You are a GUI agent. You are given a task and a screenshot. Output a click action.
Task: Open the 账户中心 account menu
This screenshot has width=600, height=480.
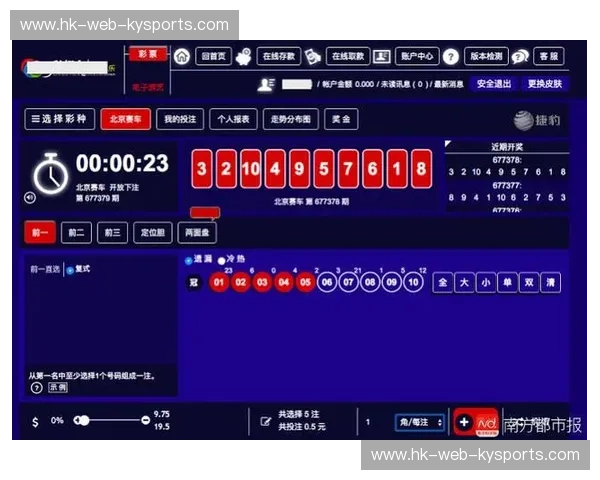point(415,56)
